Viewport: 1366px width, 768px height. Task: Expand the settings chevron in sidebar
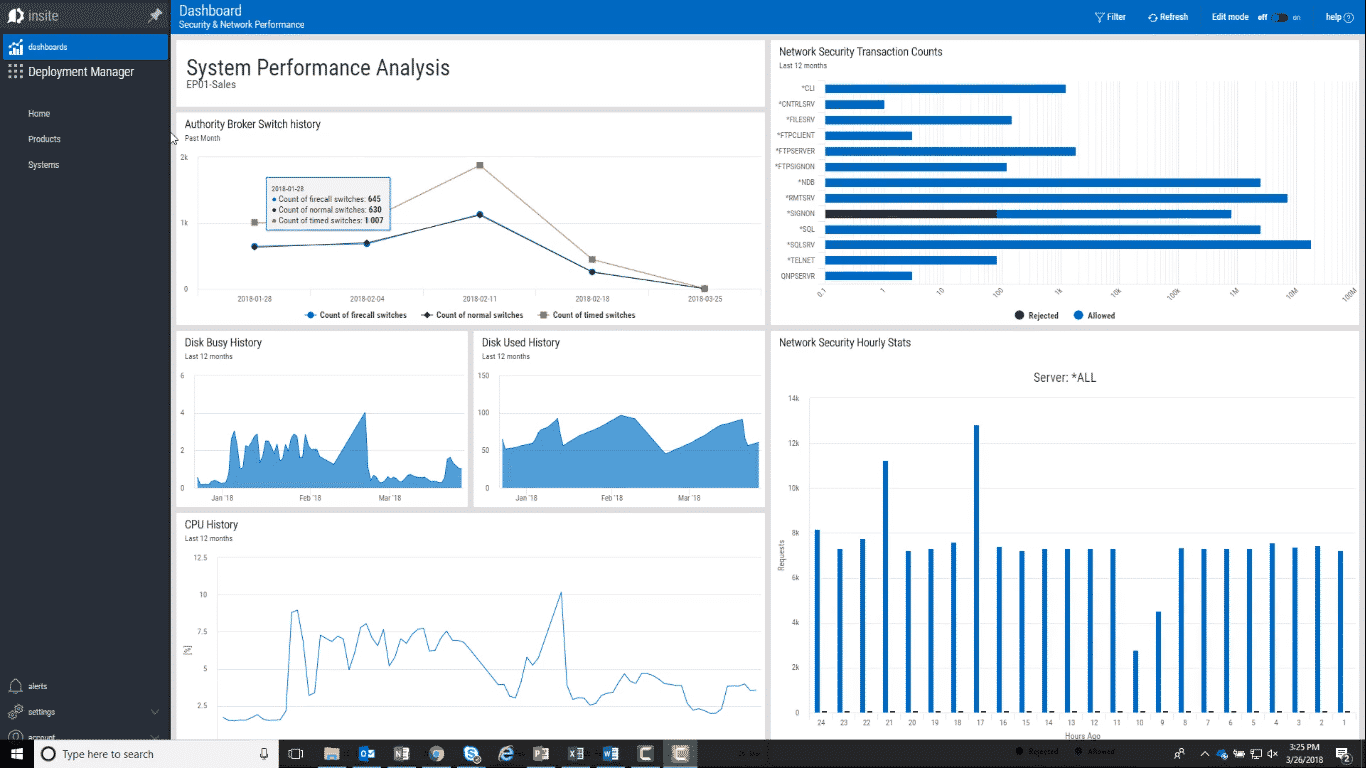(155, 712)
